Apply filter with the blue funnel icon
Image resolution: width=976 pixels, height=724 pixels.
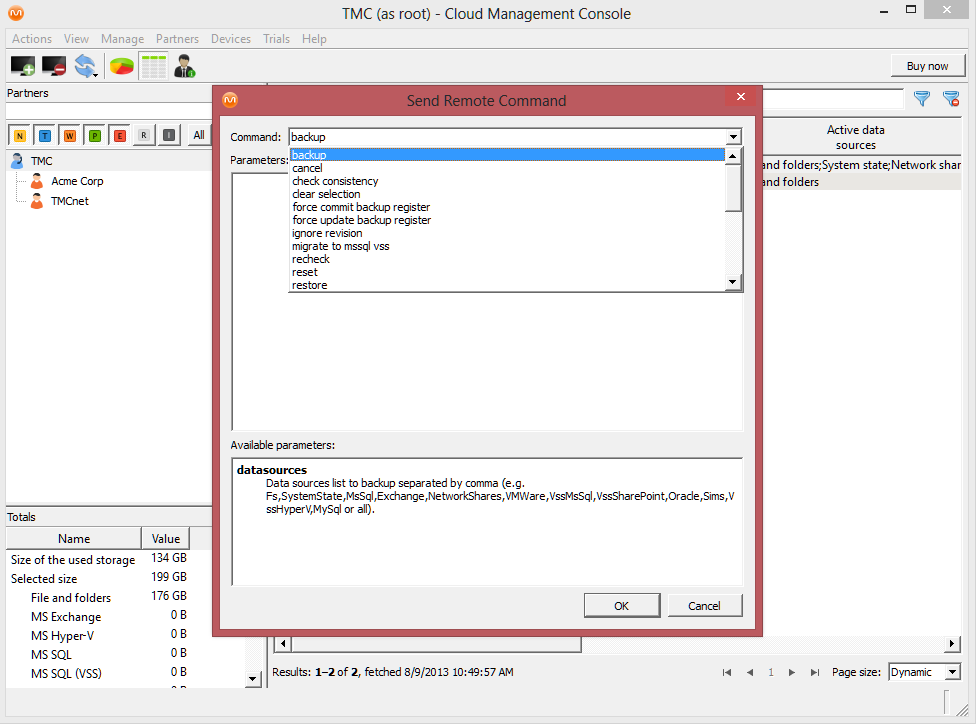(x=922, y=99)
